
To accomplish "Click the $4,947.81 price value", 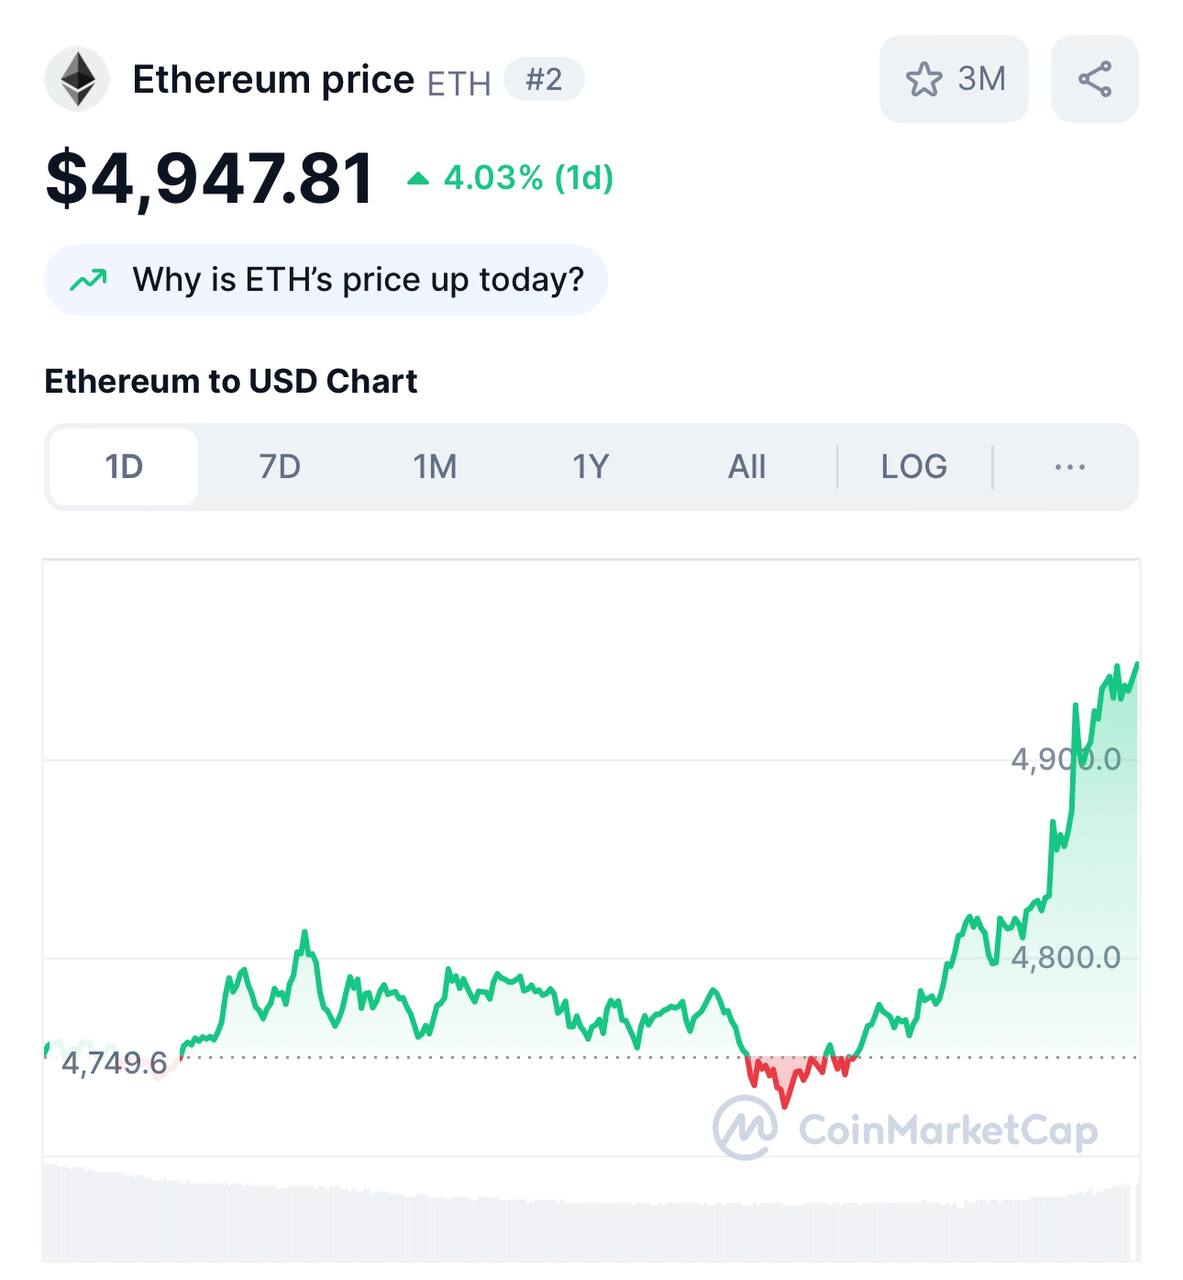I will click(210, 179).
